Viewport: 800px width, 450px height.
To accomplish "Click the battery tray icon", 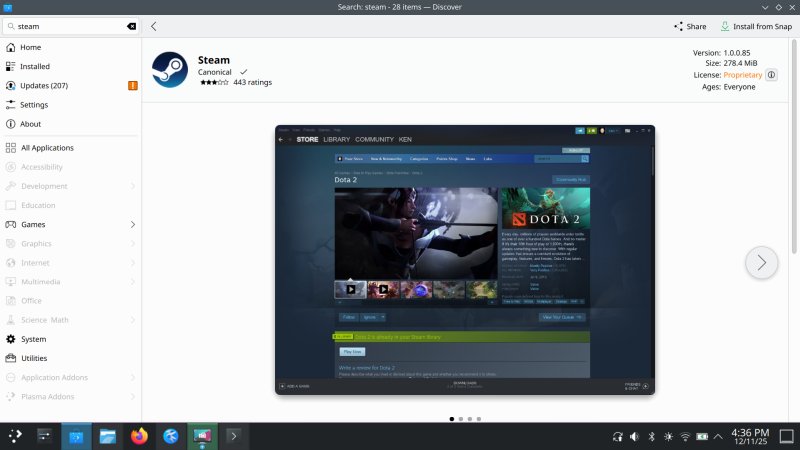I will coord(702,437).
